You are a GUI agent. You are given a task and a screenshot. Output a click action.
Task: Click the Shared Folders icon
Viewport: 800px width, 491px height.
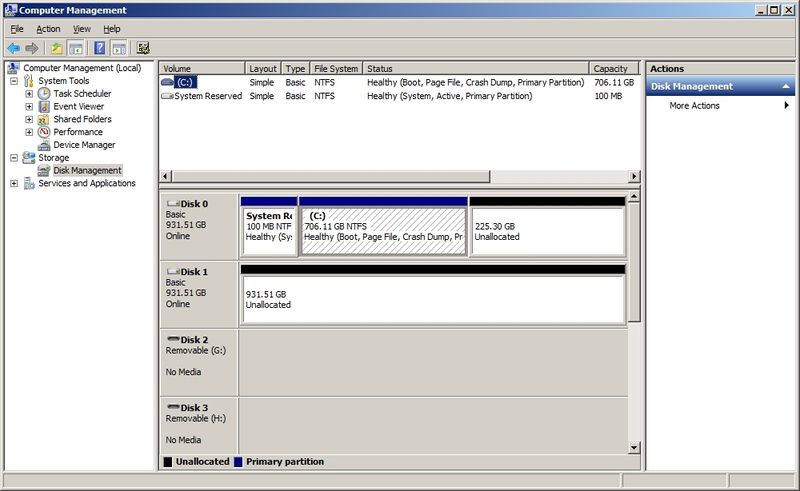click(x=44, y=119)
